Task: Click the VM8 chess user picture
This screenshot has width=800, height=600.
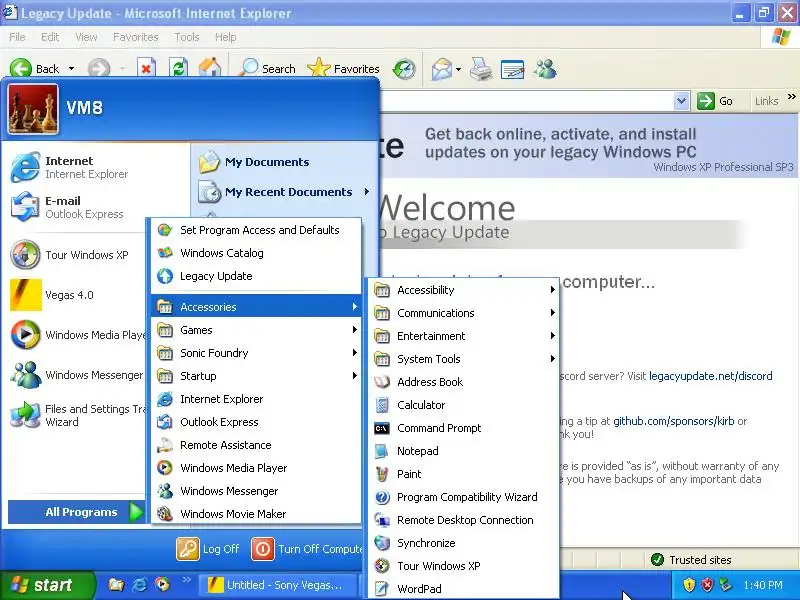Action: point(33,109)
